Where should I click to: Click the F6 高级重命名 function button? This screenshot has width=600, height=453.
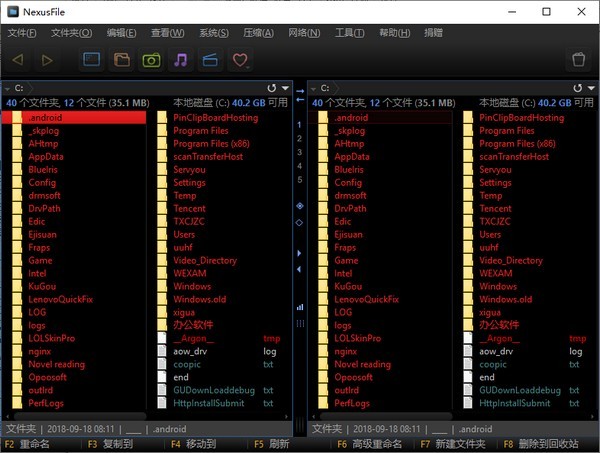(369, 444)
